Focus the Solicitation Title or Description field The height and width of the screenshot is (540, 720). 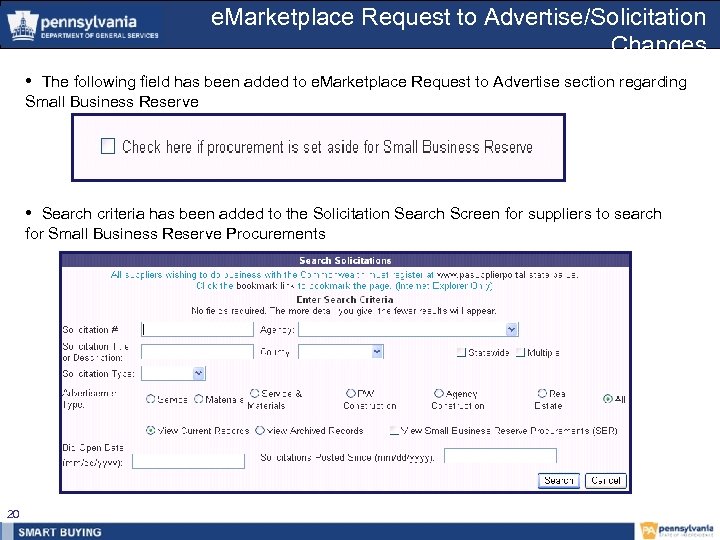click(197, 351)
